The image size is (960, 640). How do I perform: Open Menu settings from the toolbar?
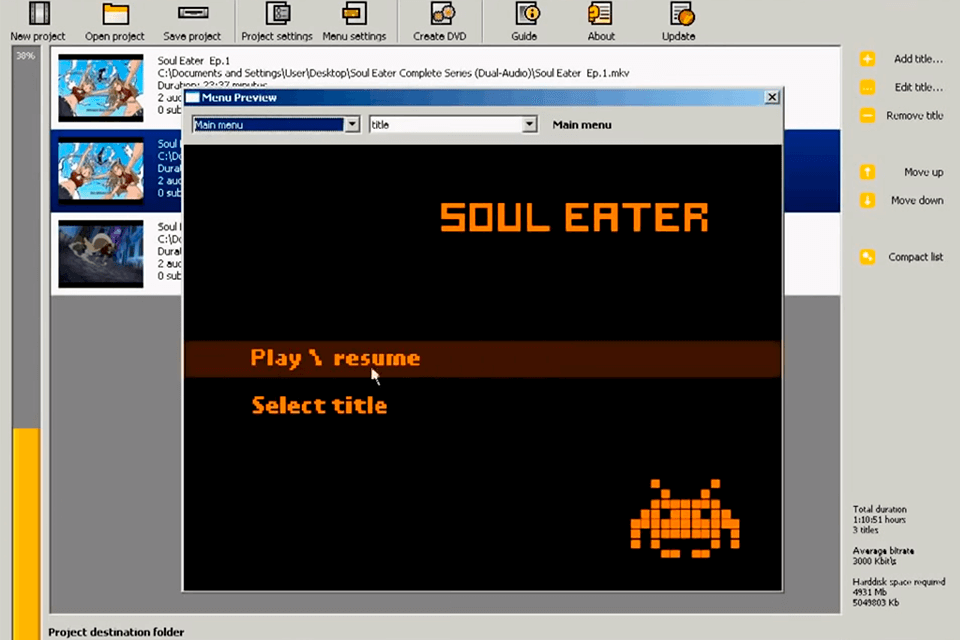(354, 15)
